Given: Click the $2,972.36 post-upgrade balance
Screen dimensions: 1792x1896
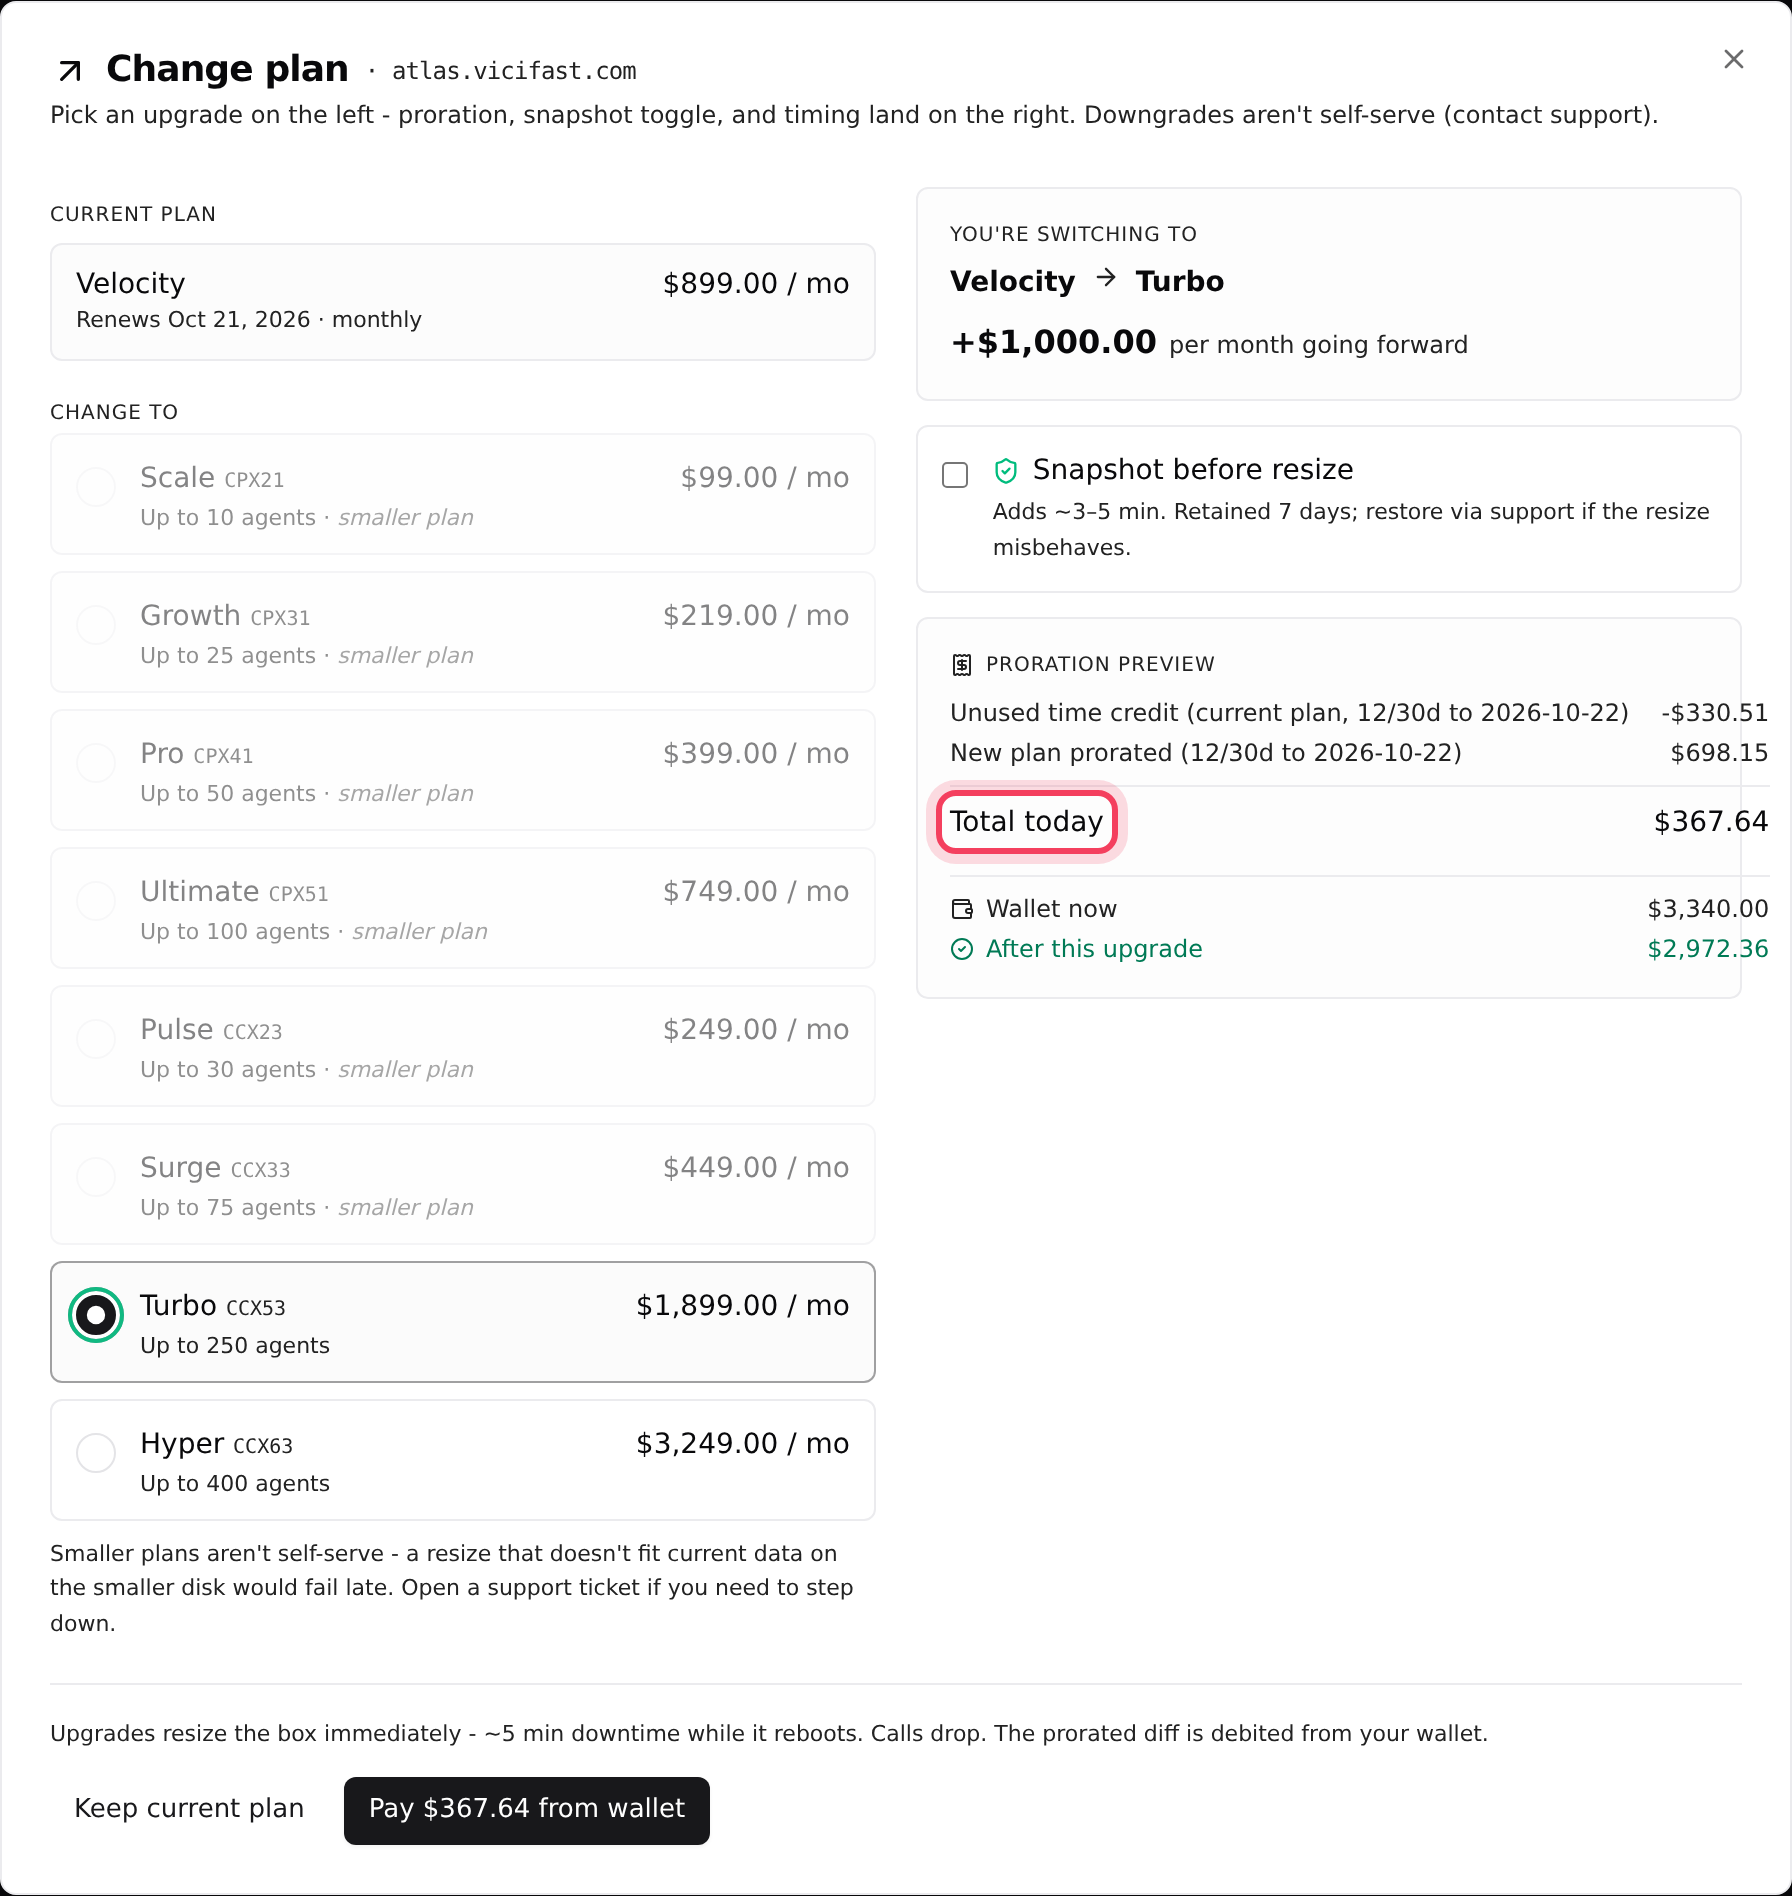Looking at the screenshot, I should [x=1708, y=949].
